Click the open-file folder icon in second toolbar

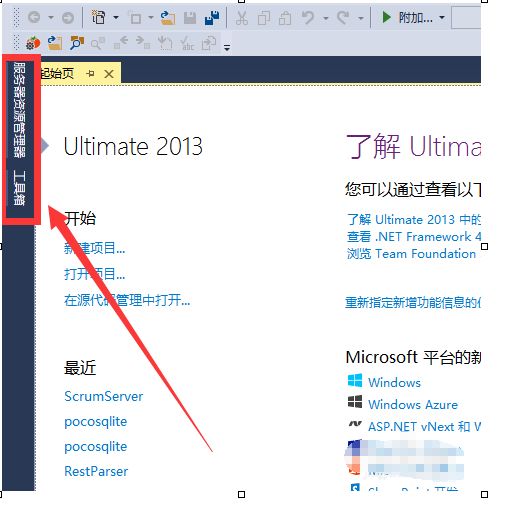55,43
